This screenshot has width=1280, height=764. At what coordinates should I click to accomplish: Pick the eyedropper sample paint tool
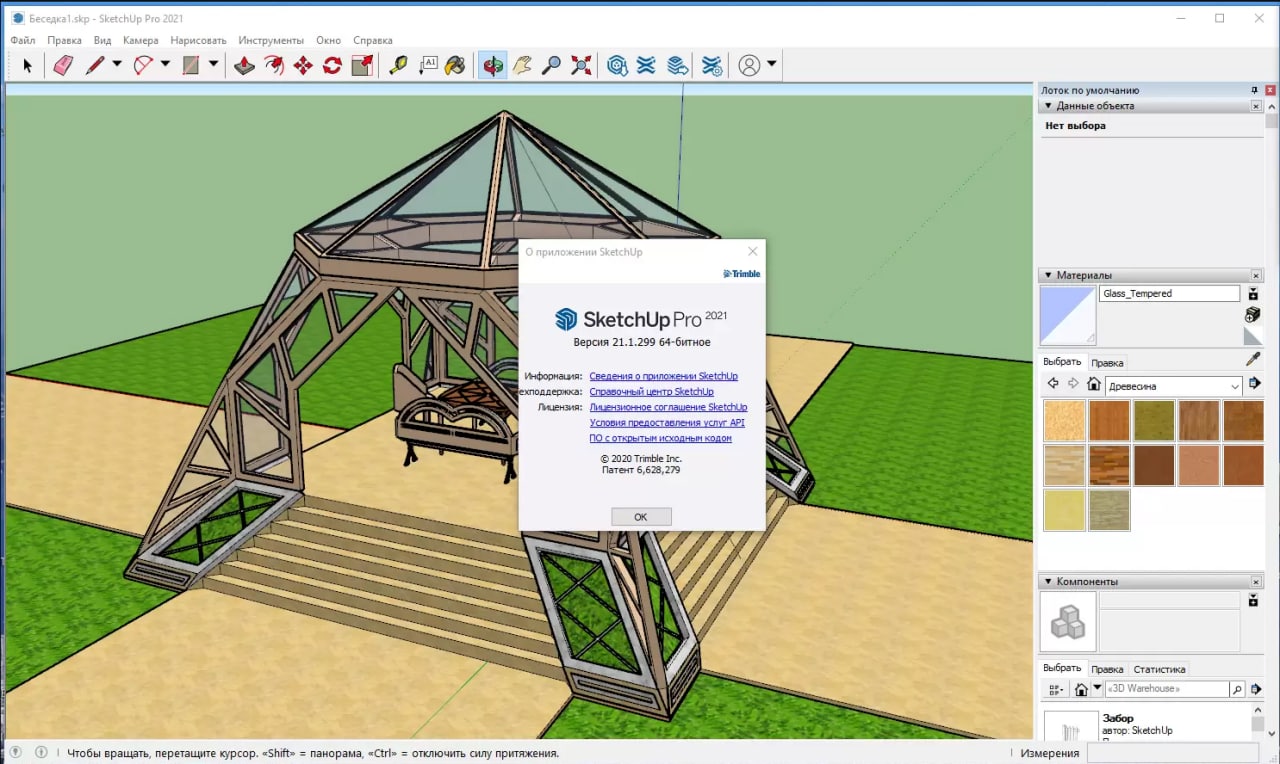(1253, 359)
